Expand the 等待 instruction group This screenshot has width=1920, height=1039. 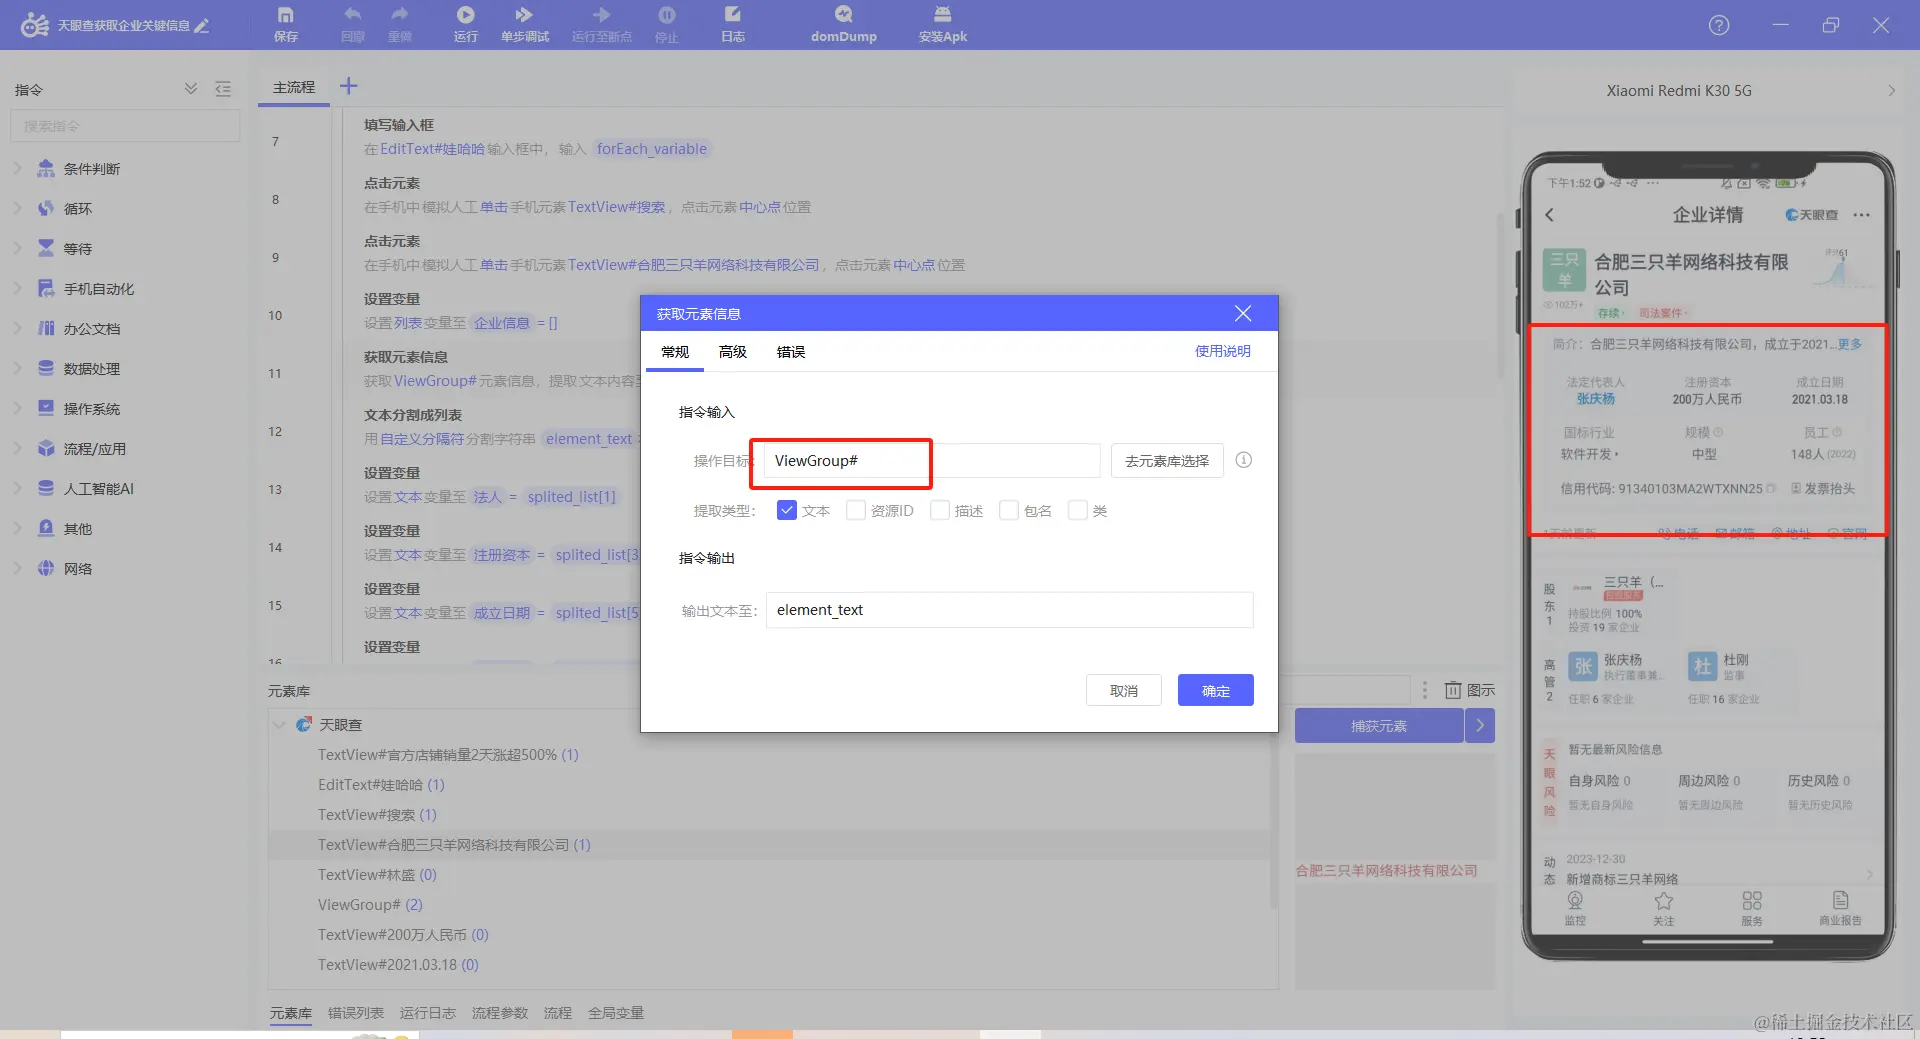click(17, 248)
